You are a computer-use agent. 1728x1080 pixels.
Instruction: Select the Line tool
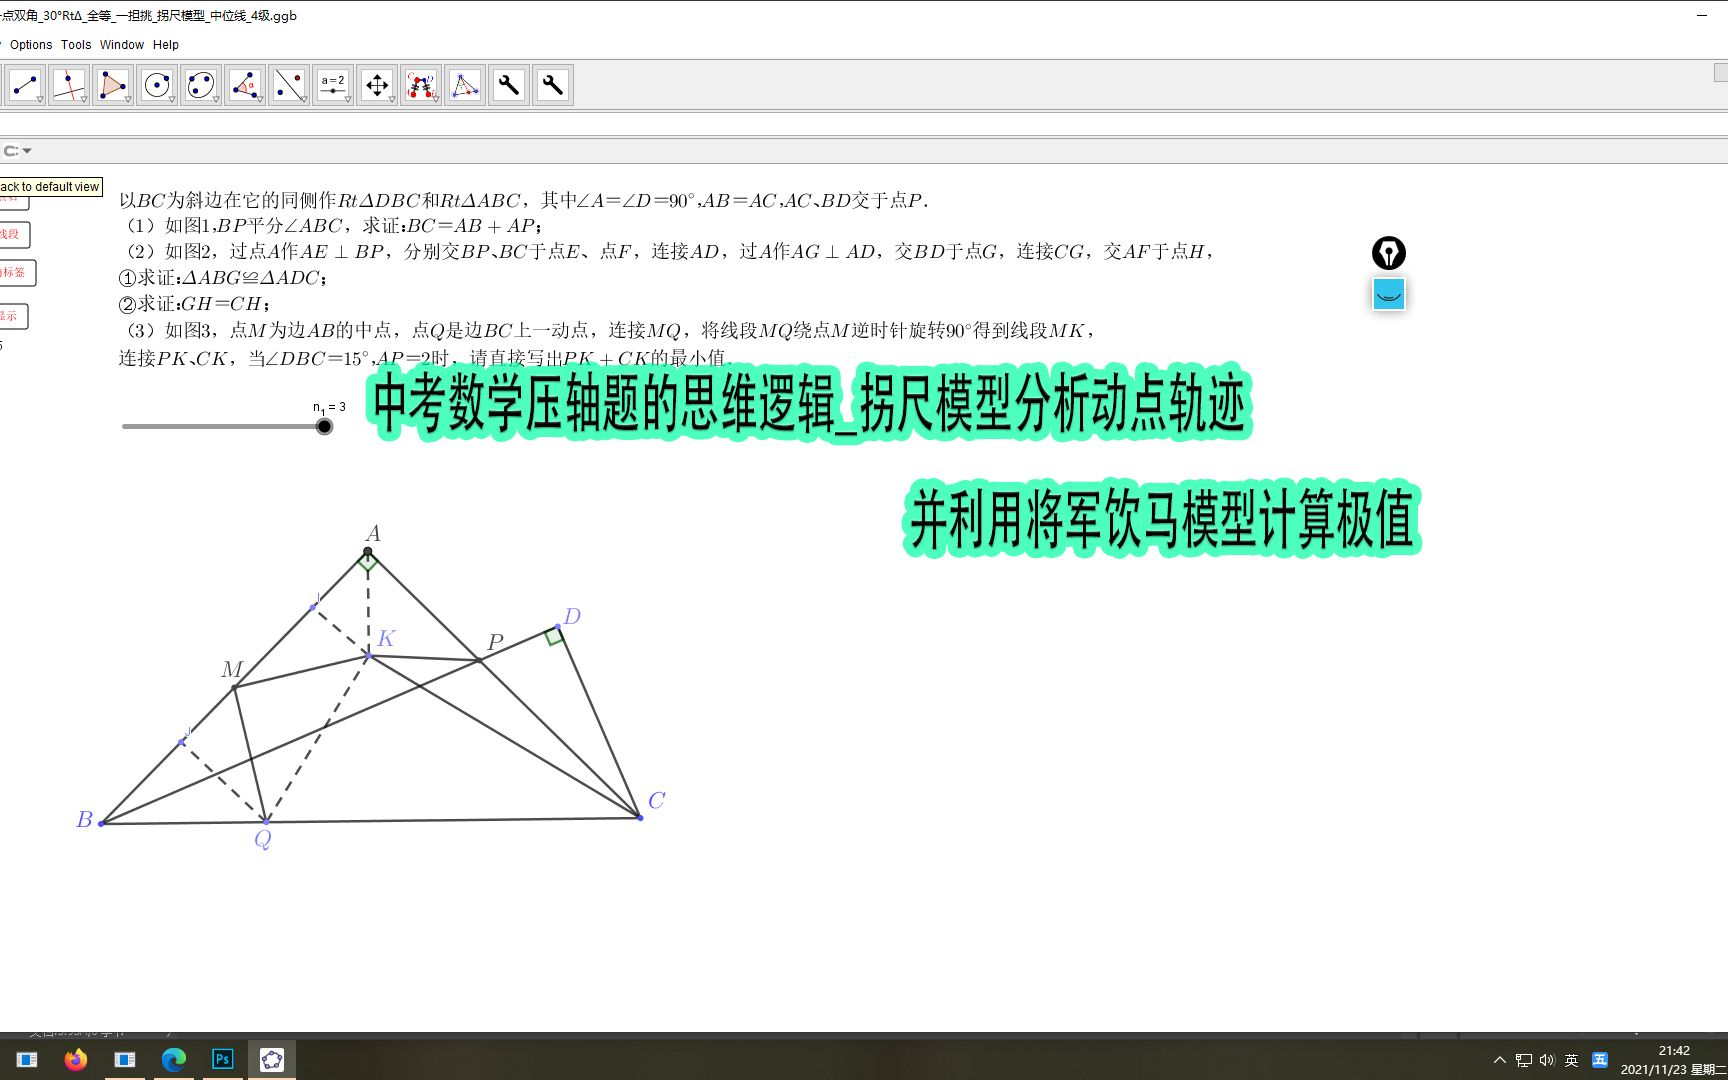pos(69,85)
